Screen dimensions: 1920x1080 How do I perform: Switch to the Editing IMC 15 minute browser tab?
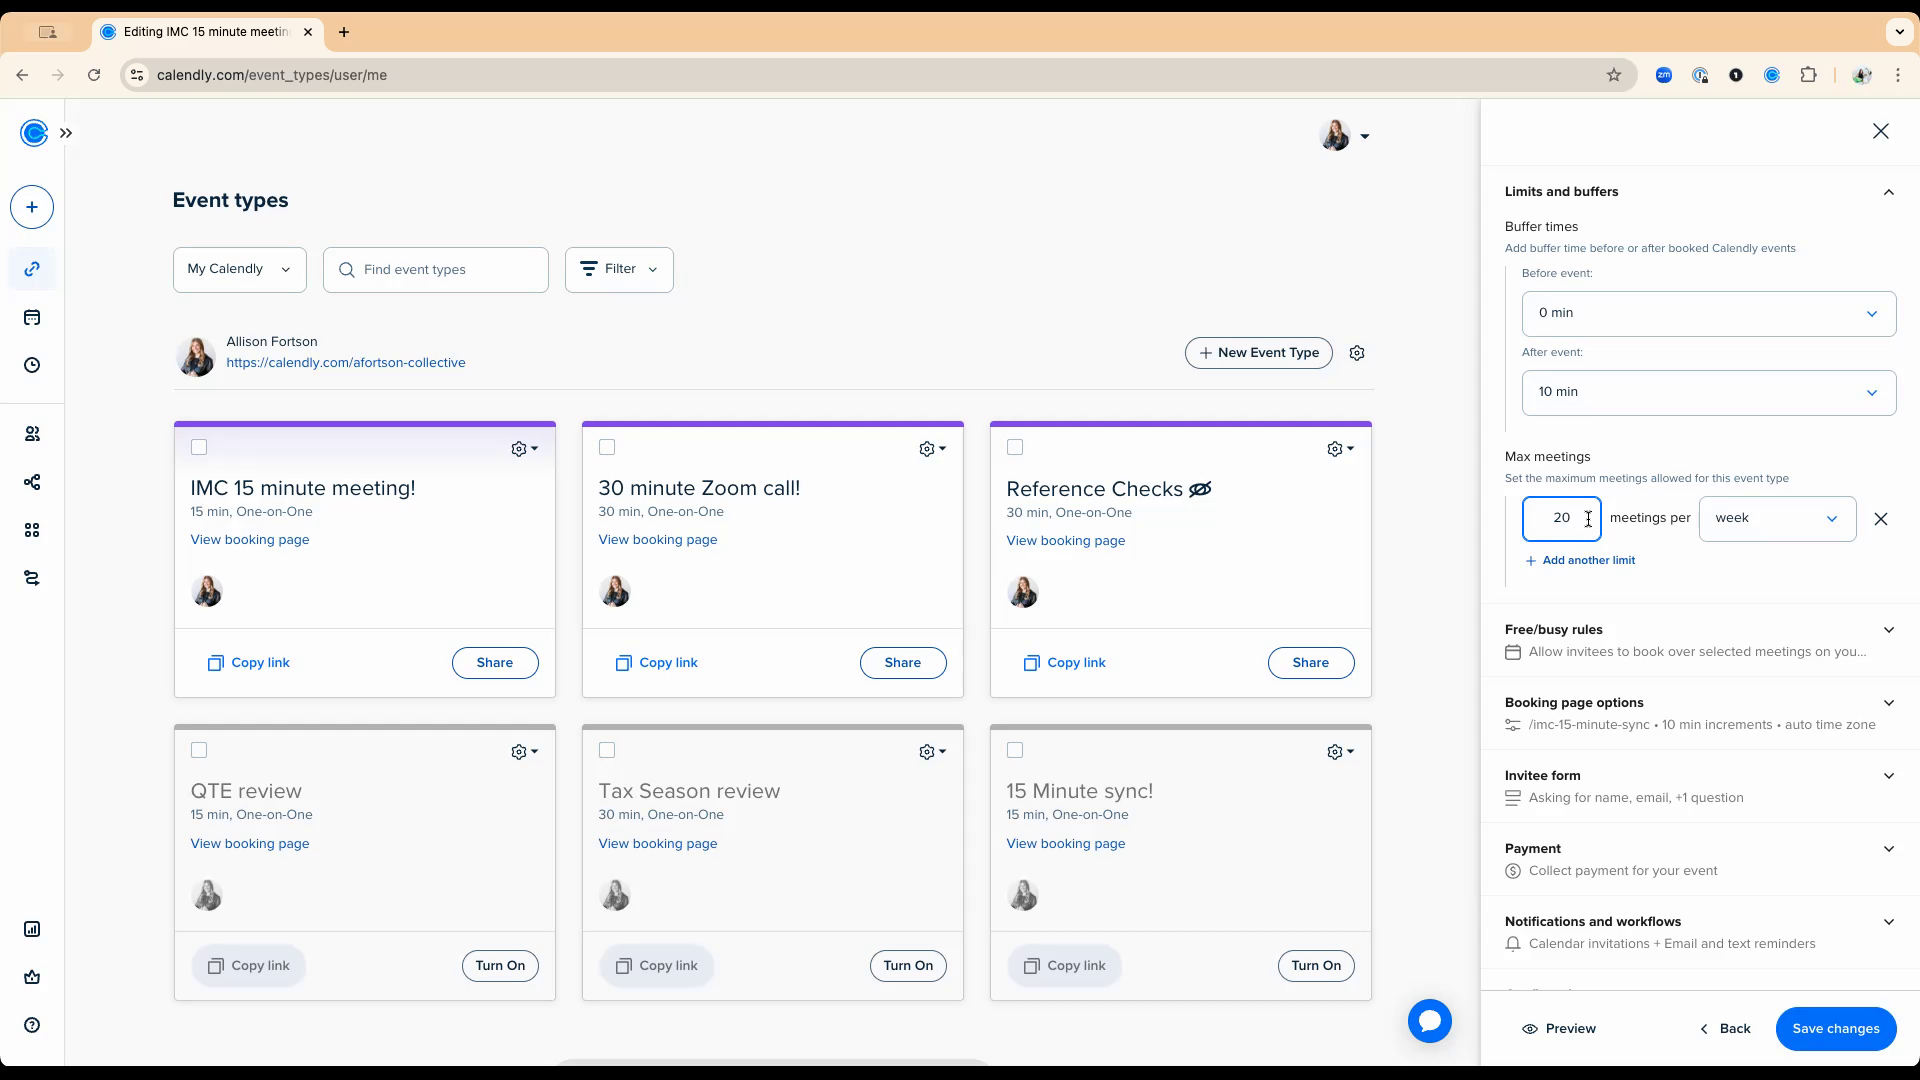[206, 32]
